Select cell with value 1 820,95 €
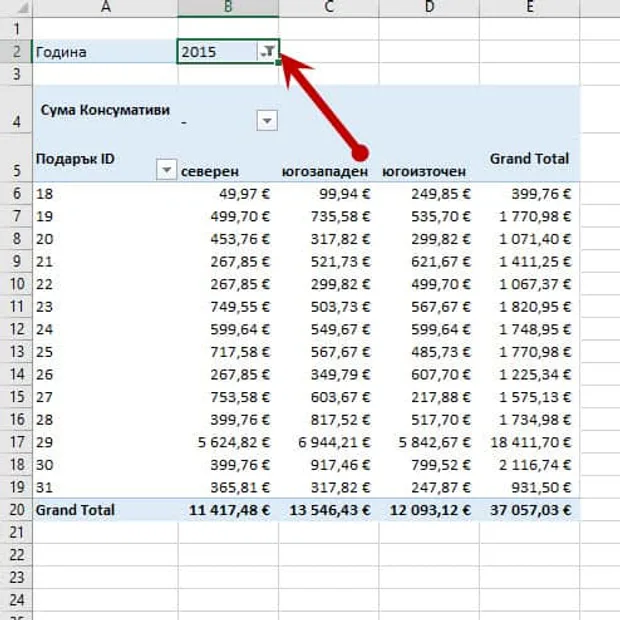Image resolution: width=620 pixels, height=620 pixels. (x=529, y=306)
